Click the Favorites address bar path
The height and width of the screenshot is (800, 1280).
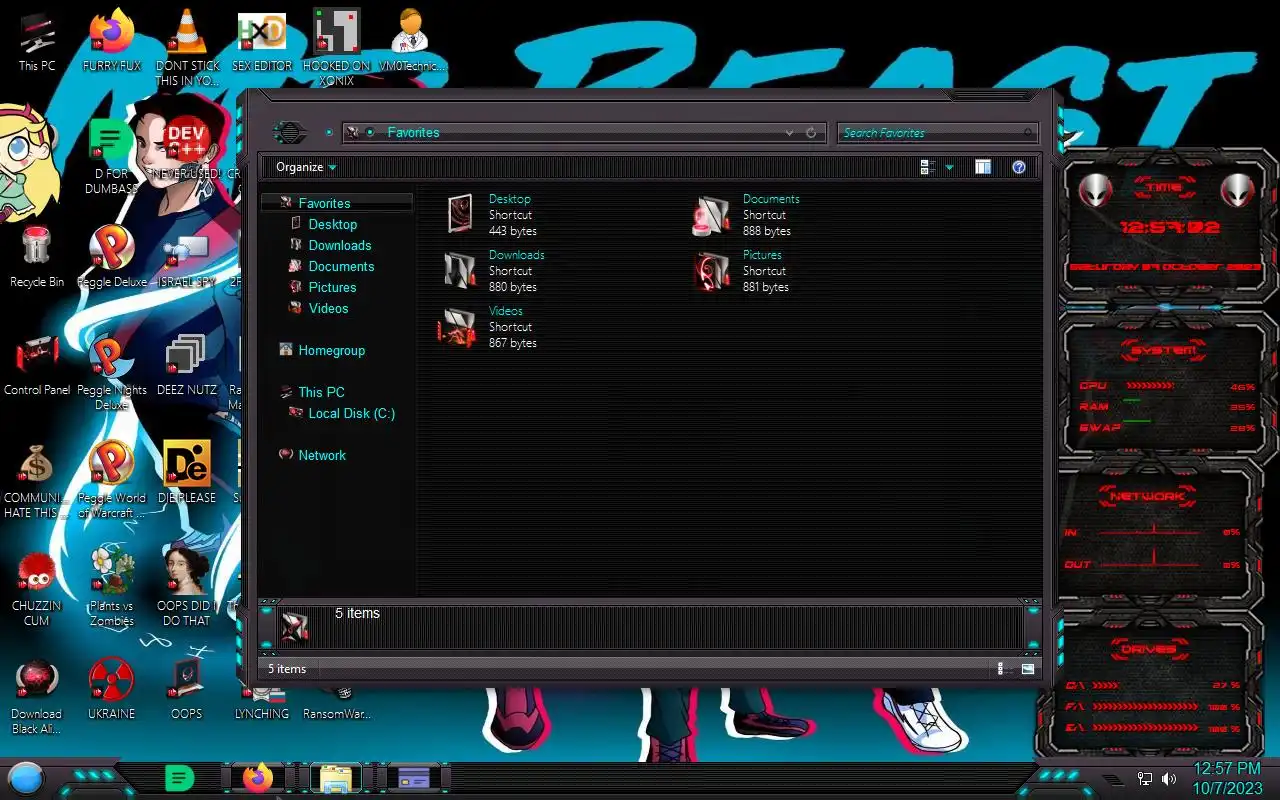(413, 132)
